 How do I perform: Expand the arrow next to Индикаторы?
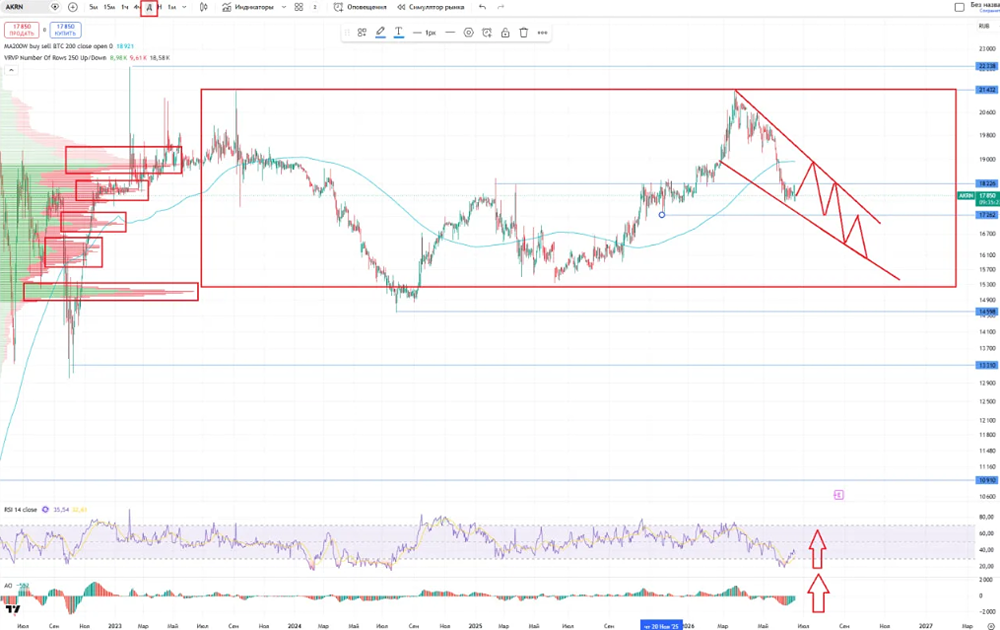click(284, 7)
